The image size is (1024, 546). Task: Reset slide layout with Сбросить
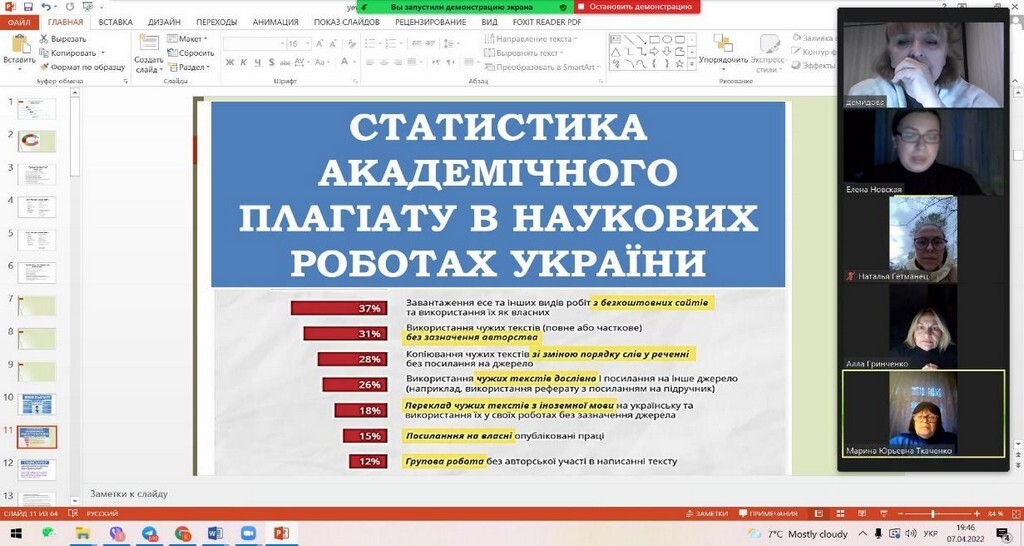tap(191, 53)
